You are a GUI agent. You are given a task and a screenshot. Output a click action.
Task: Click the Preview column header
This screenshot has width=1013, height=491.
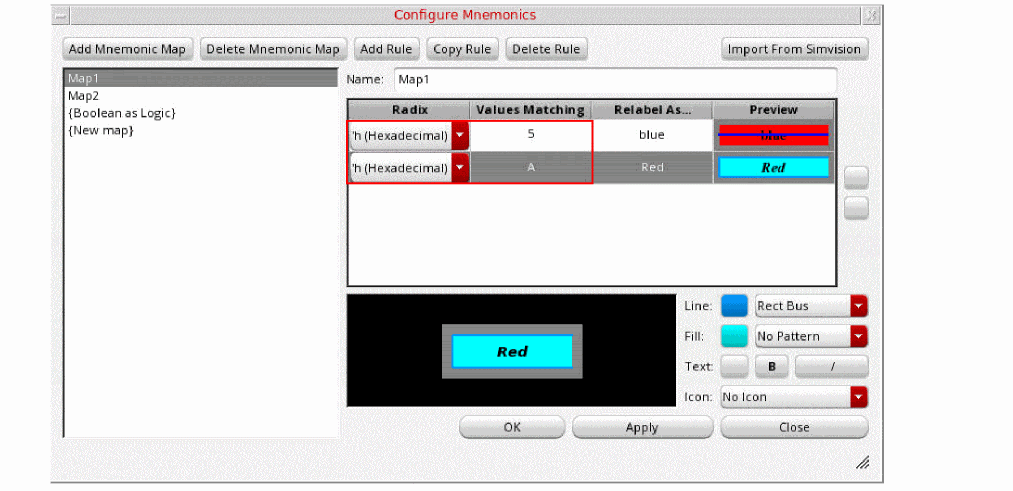[x=773, y=110]
